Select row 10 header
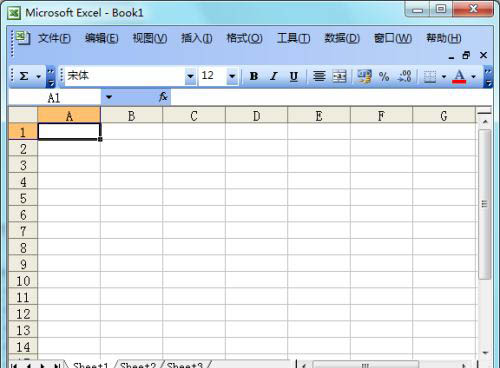Viewport: 500px width, 368px height. pyautogui.click(x=23, y=281)
